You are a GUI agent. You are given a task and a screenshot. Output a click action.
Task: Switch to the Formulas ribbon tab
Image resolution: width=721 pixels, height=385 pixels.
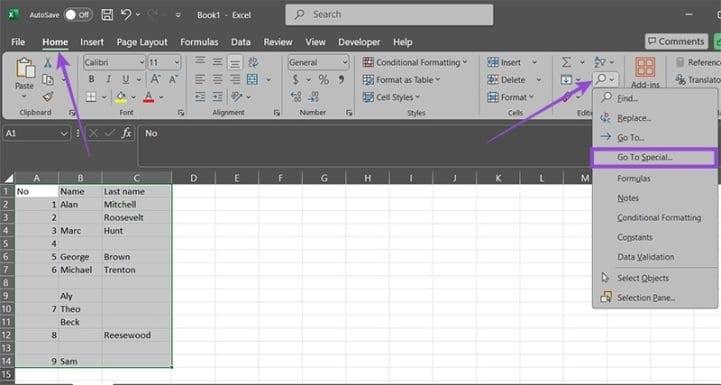tap(199, 42)
